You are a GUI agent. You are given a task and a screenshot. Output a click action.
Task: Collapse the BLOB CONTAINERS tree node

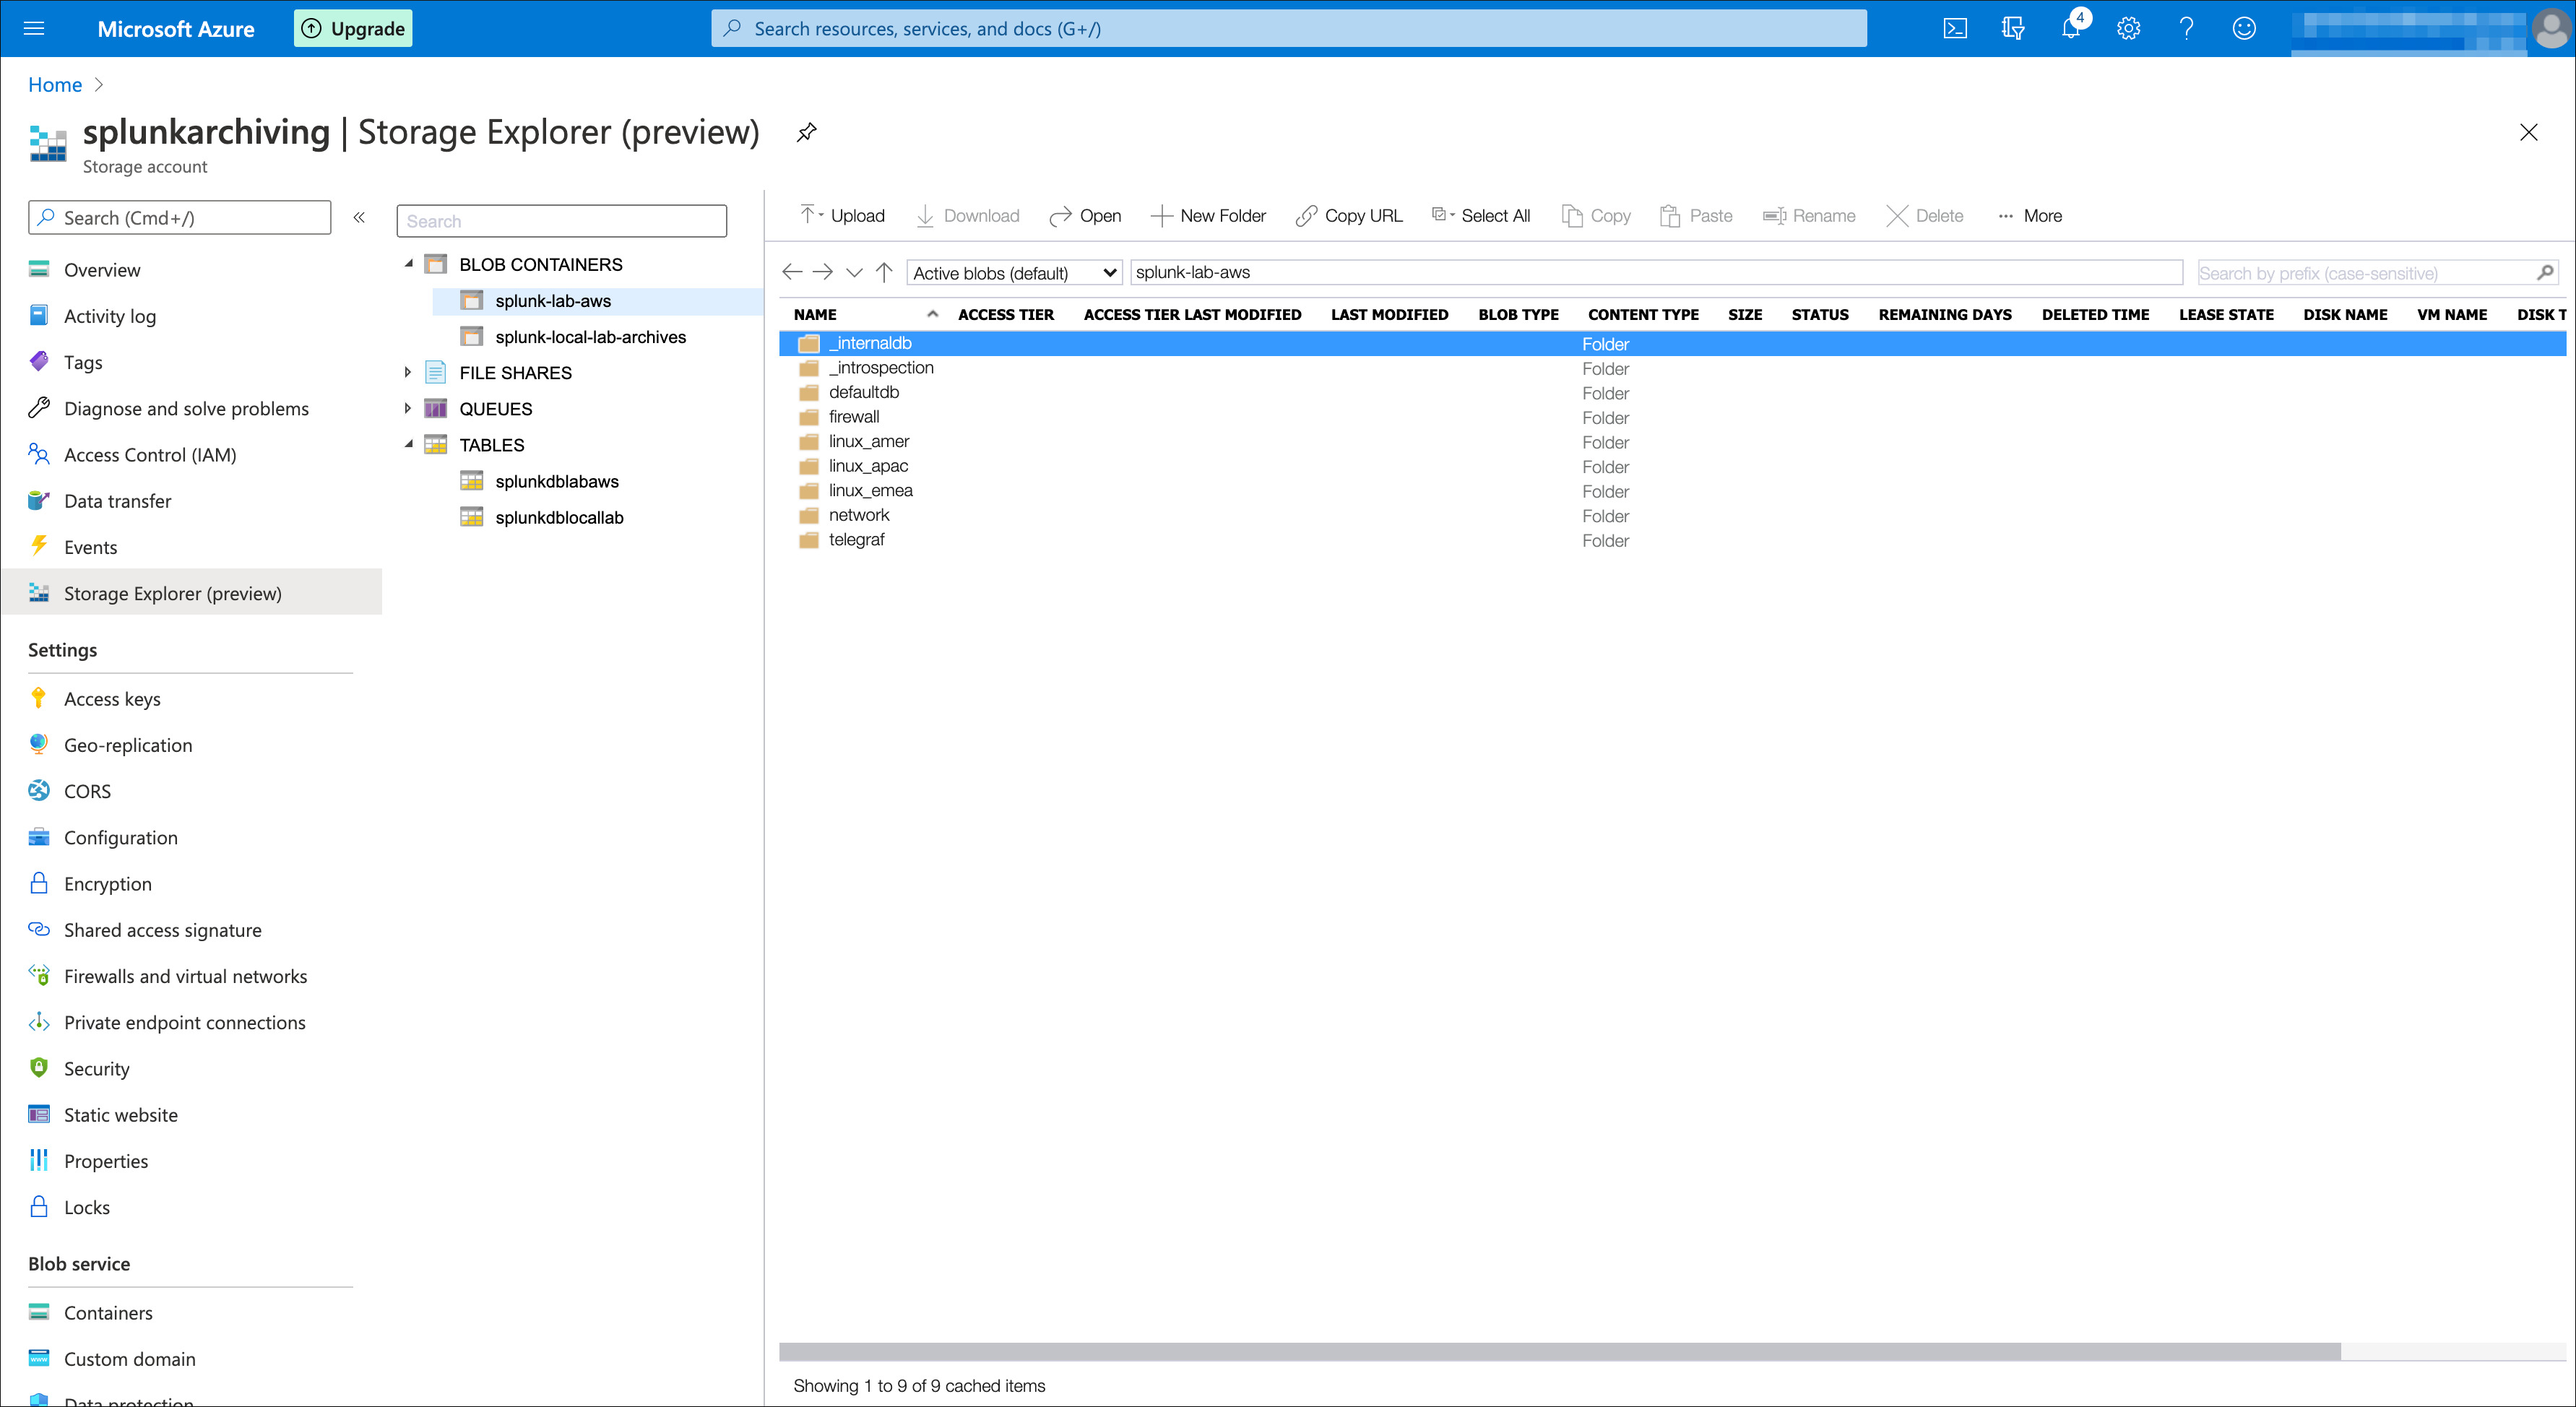point(408,264)
